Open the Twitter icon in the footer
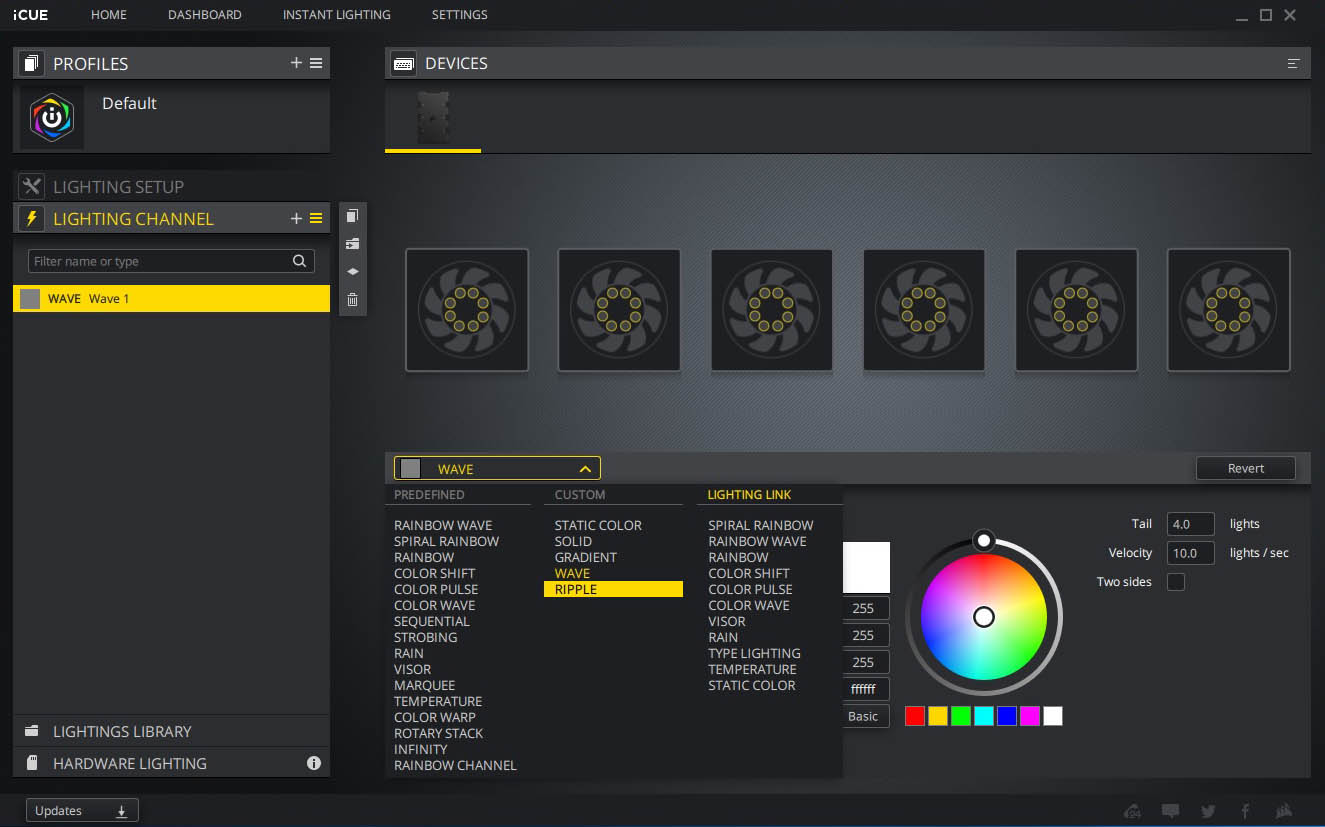 [x=1208, y=811]
